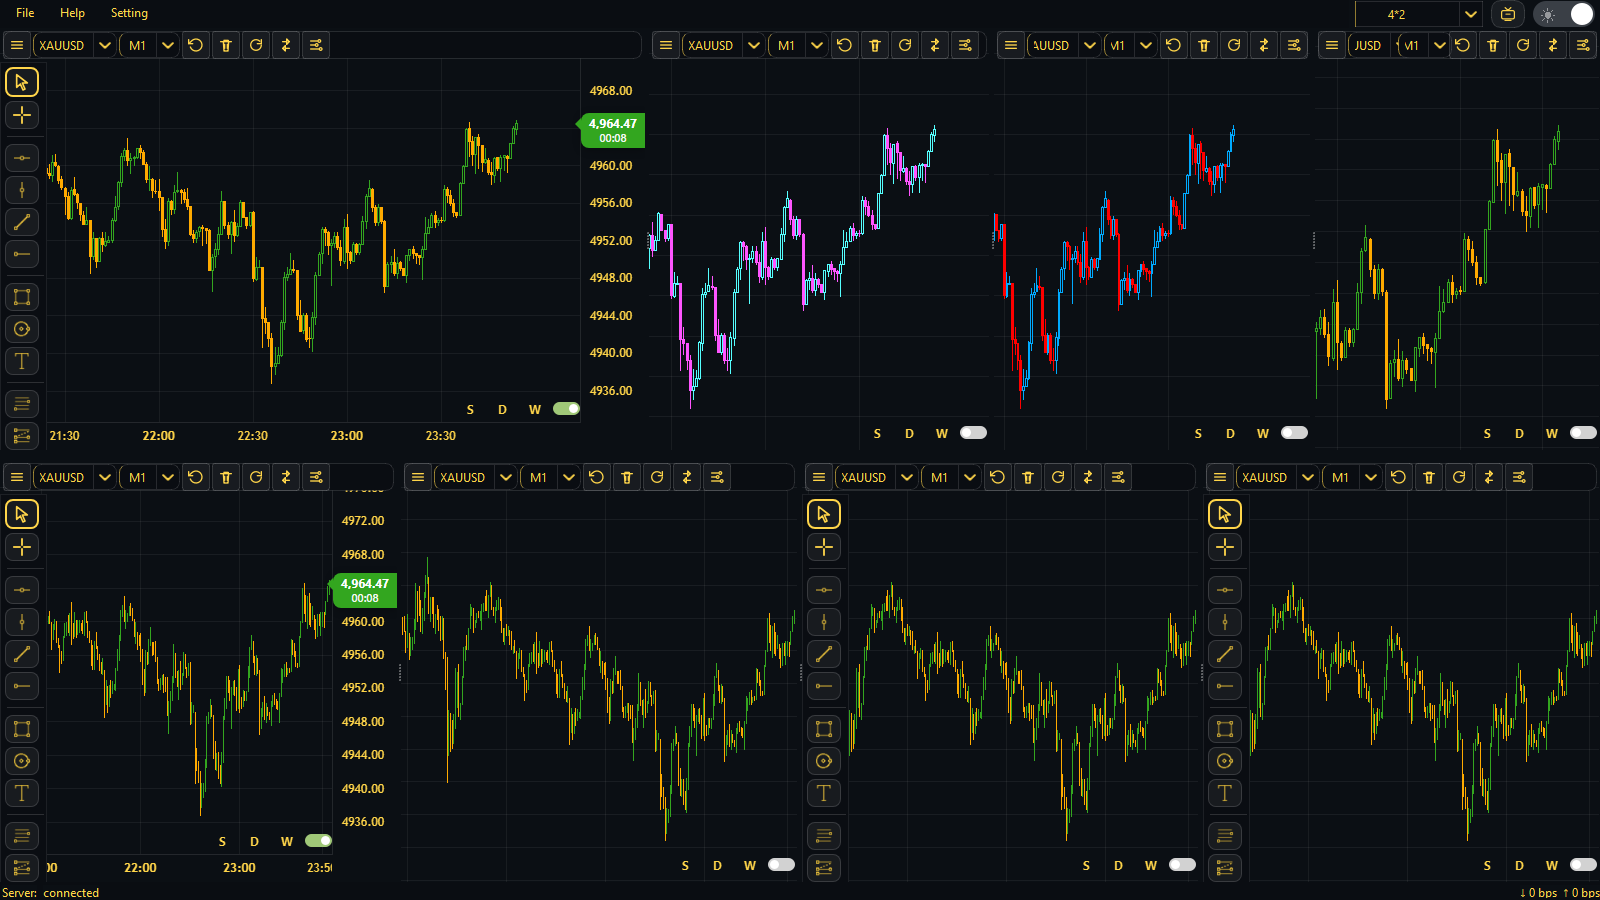This screenshot has width=1600, height=900.
Task: Click the S button in second top chart
Action: coord(877,433)
